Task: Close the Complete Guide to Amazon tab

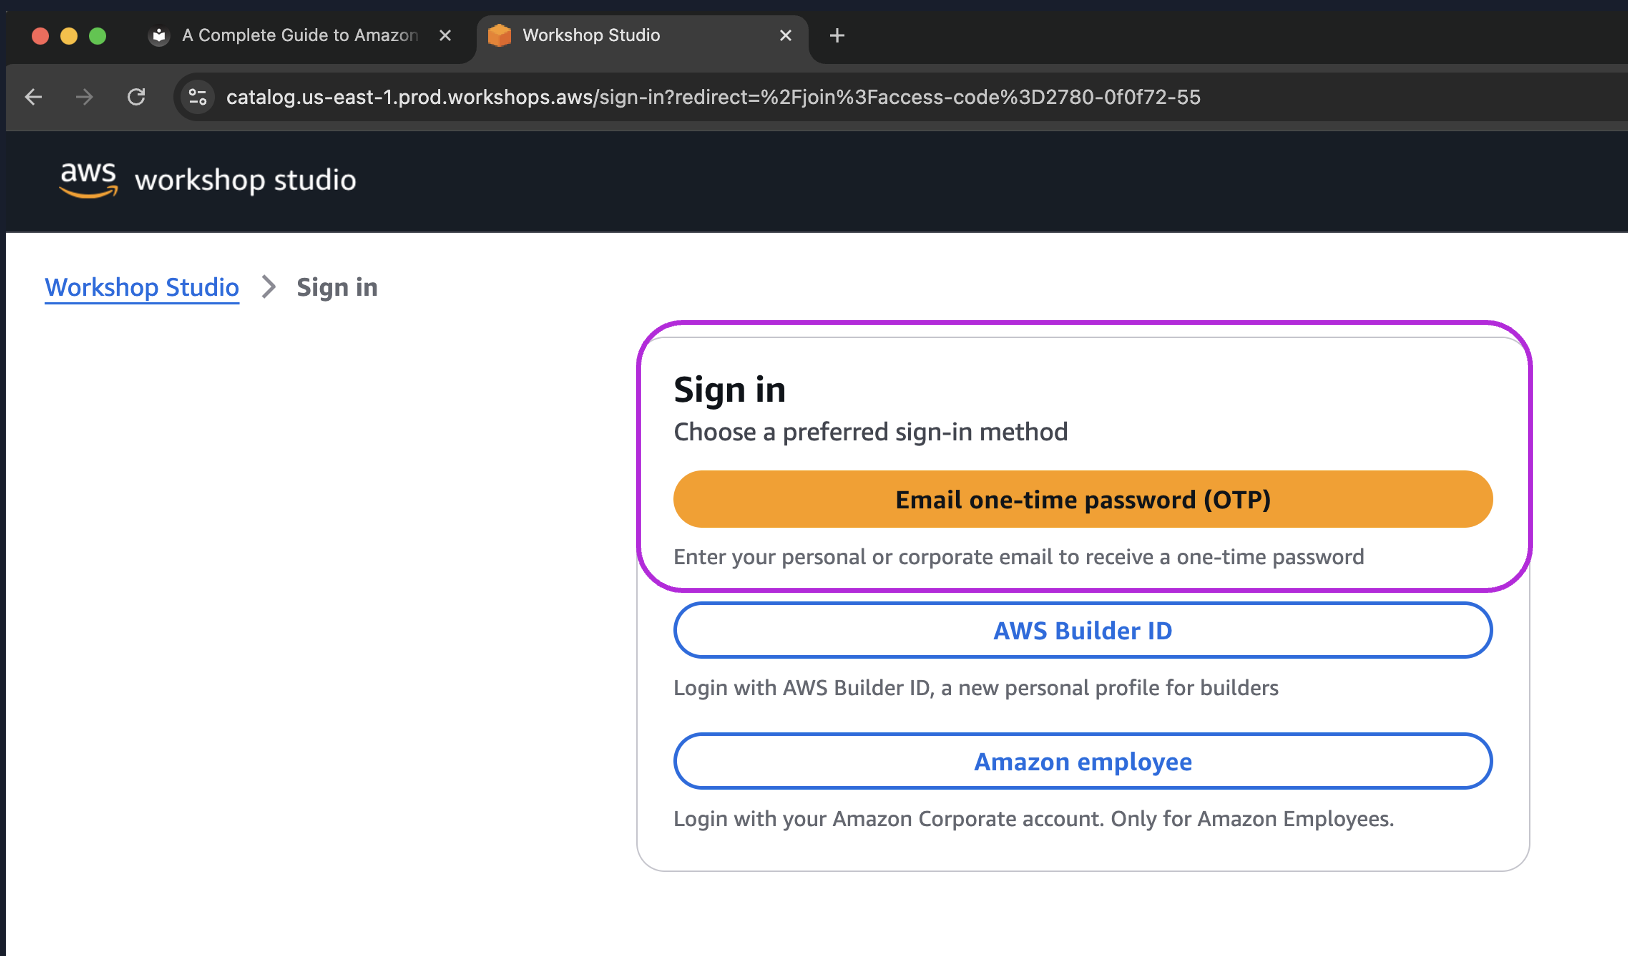Action: point(445,36)
